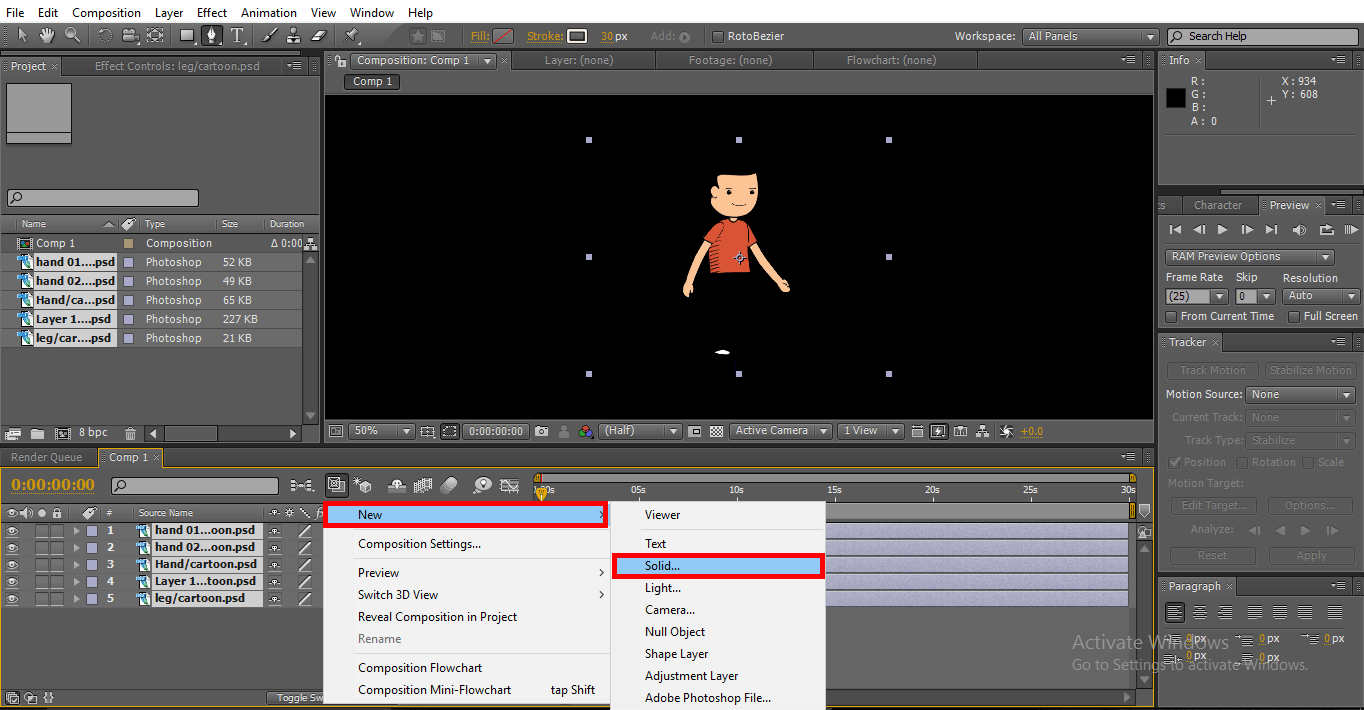Enable Motion Blur for the composition
Viewport: 1364px width, 710px height.
(447, 485)
